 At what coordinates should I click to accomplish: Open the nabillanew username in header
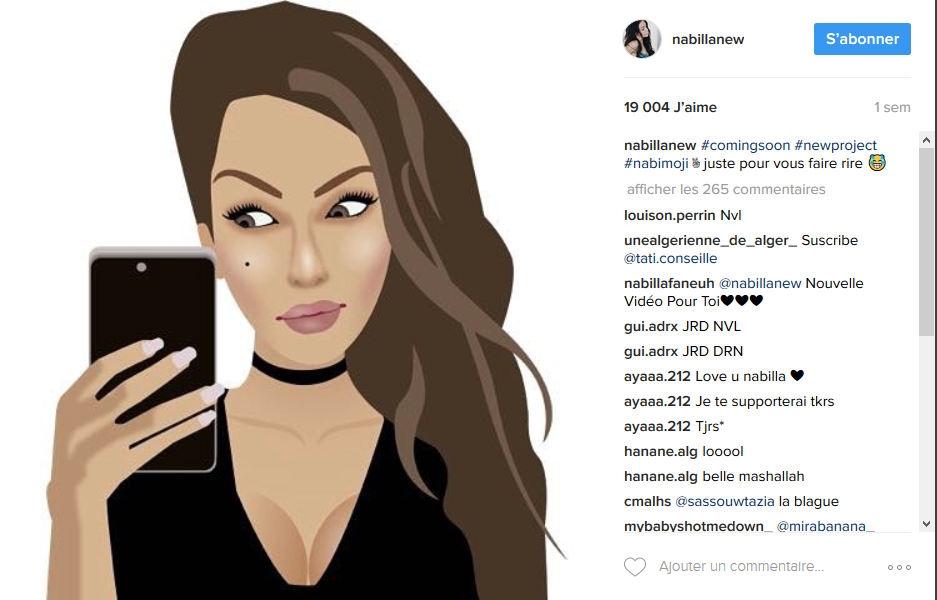tap(708, 39)
